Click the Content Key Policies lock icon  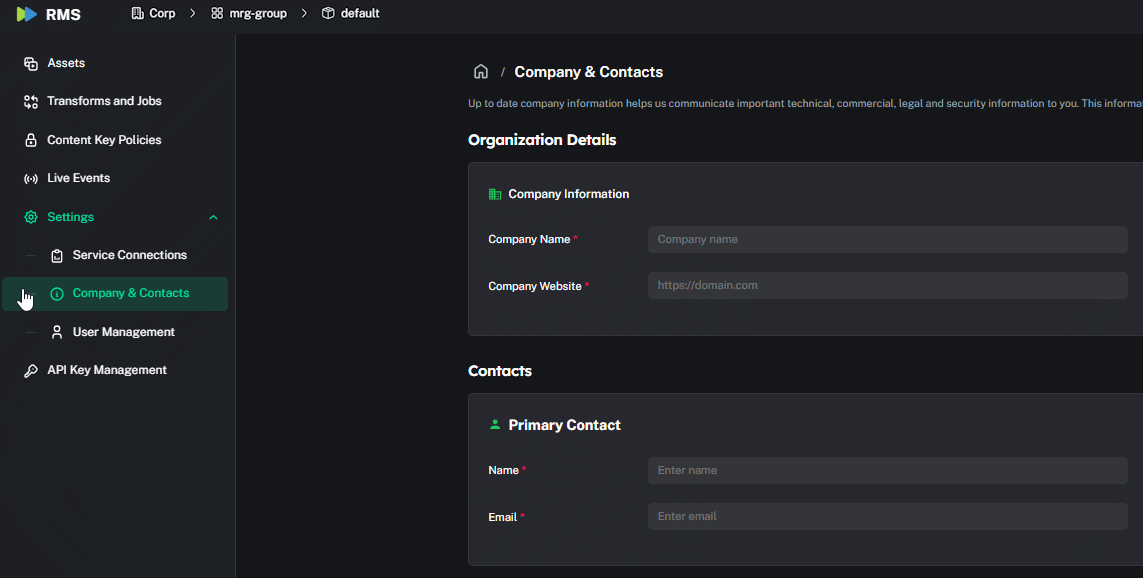(31, 140)
